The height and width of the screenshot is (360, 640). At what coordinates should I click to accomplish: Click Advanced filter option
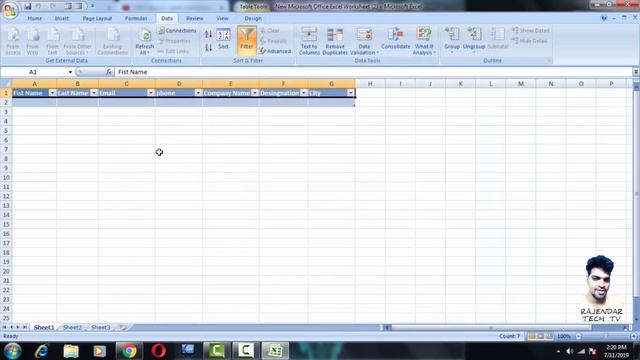click(276, 51)
